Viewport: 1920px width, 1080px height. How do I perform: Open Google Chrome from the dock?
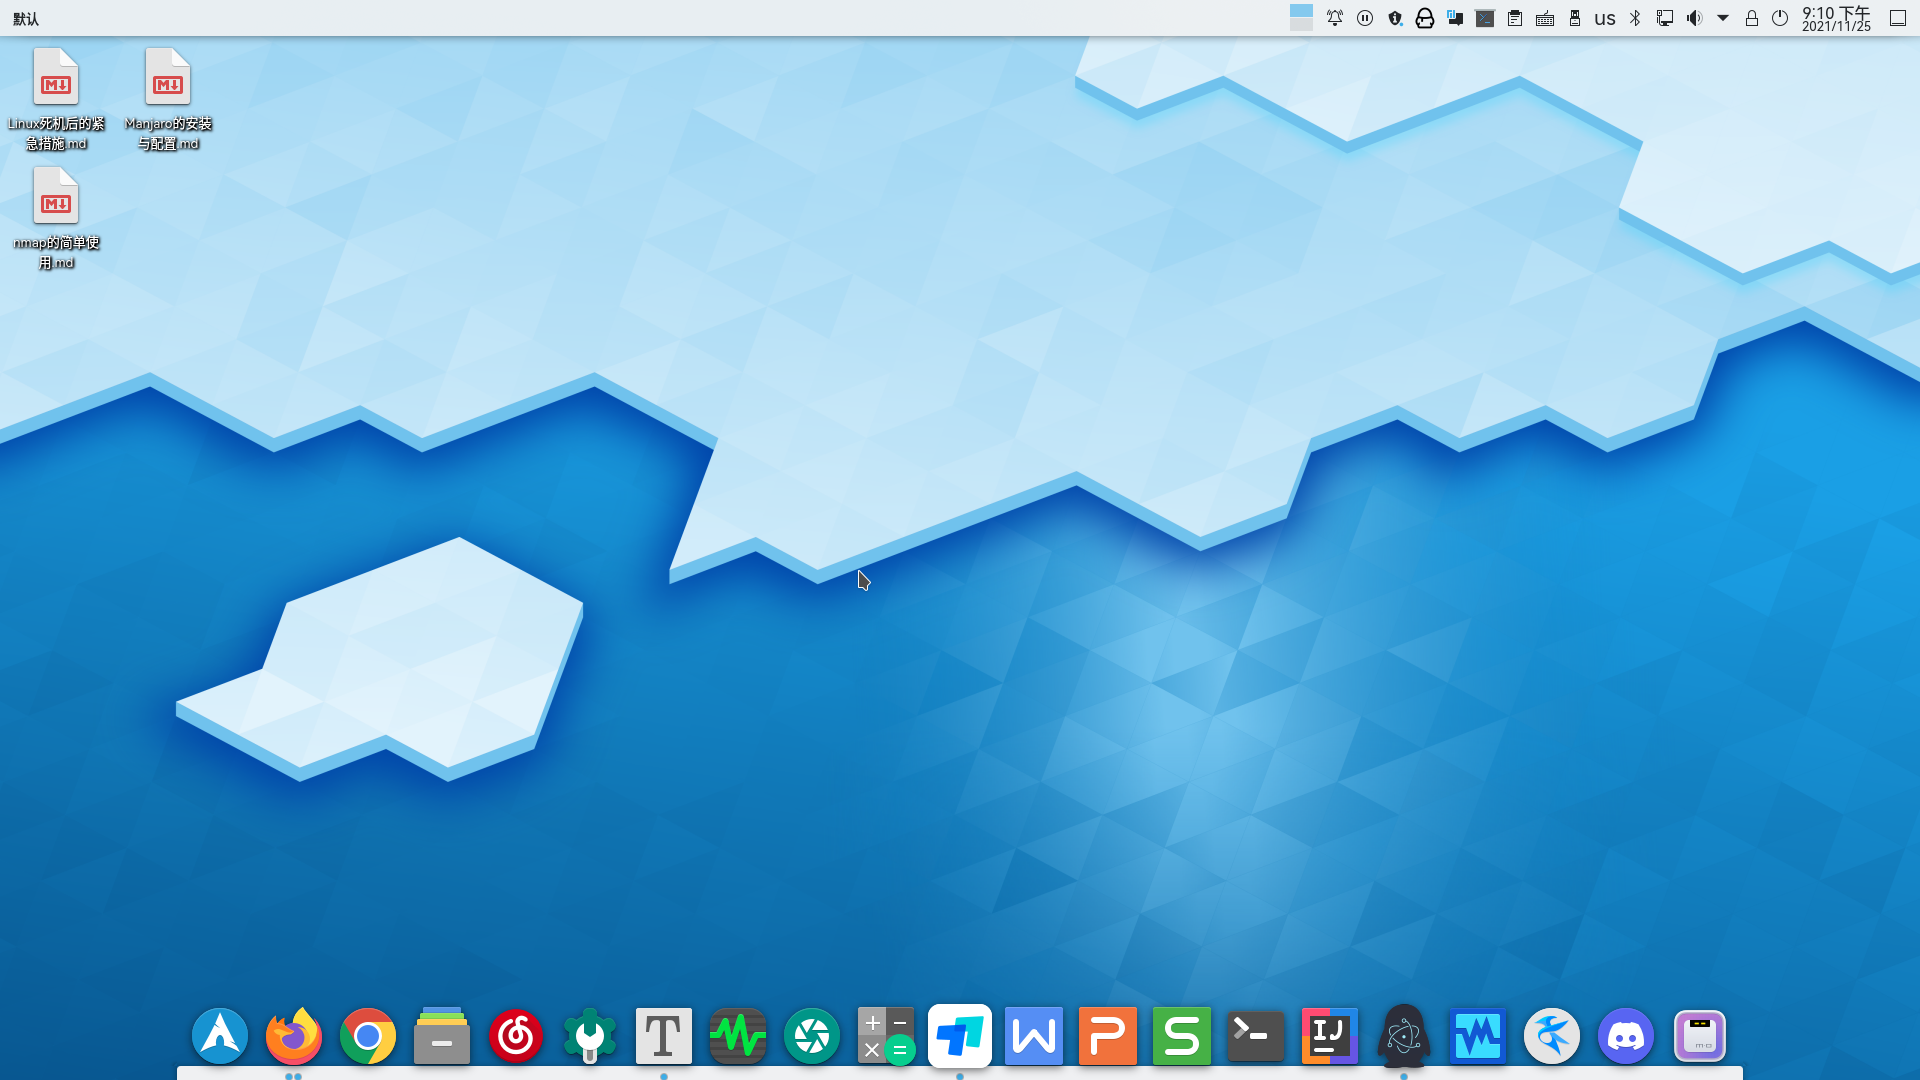pyautogui.click(x=367, y=1036)
